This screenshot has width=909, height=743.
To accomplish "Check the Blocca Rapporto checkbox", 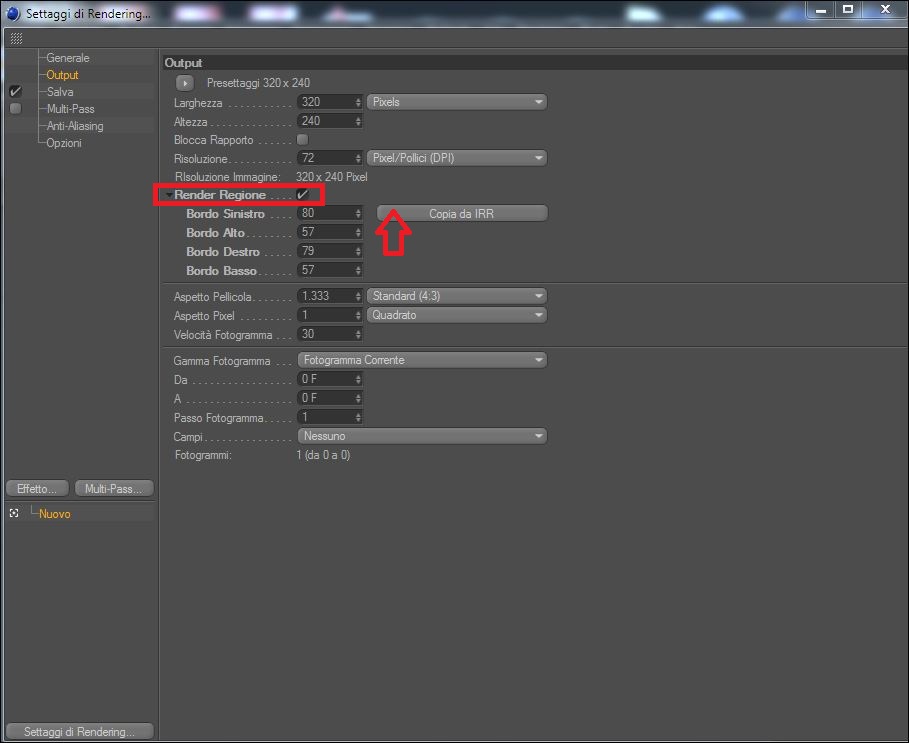I will pyautogui.click(x=302, y=139).
